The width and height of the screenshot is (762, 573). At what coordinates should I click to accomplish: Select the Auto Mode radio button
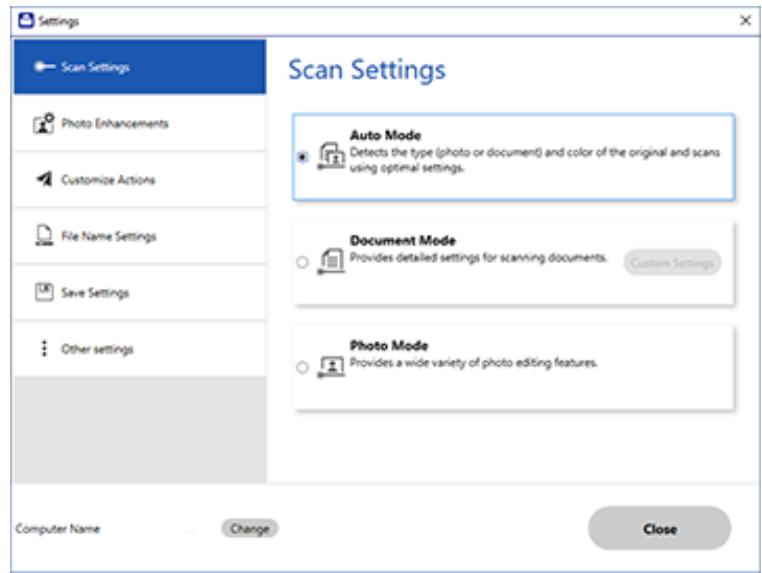tap(302, 157)
